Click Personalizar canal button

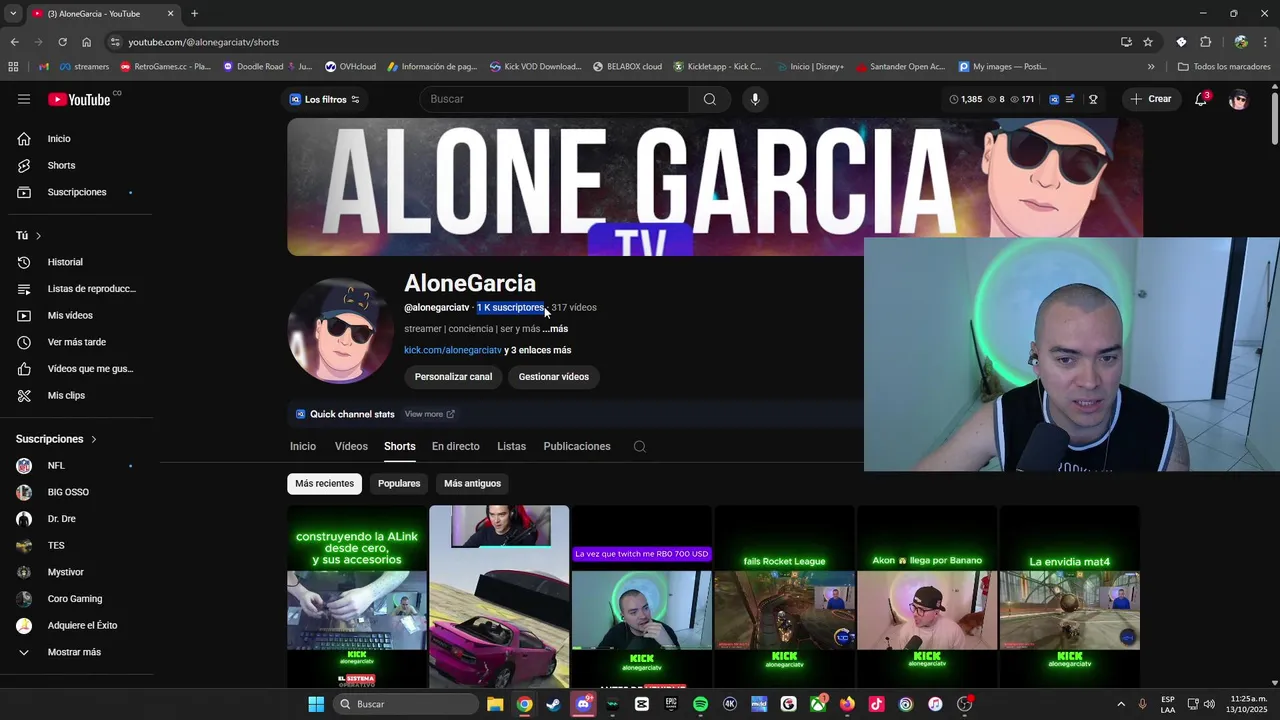point(453,377)
